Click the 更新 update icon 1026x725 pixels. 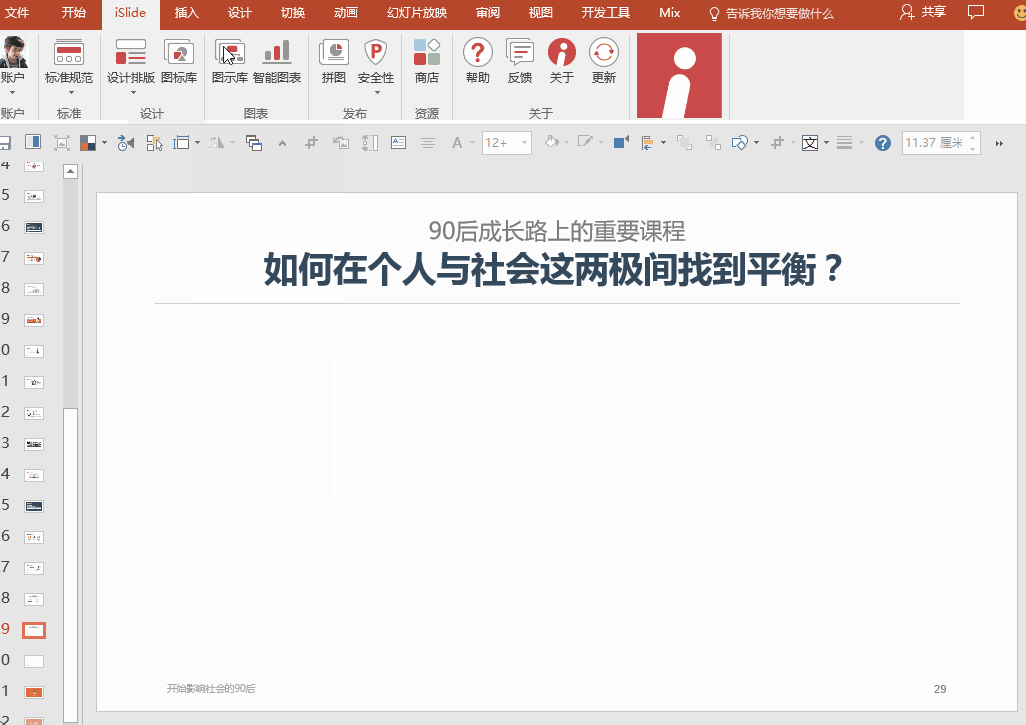coord(603,61)
